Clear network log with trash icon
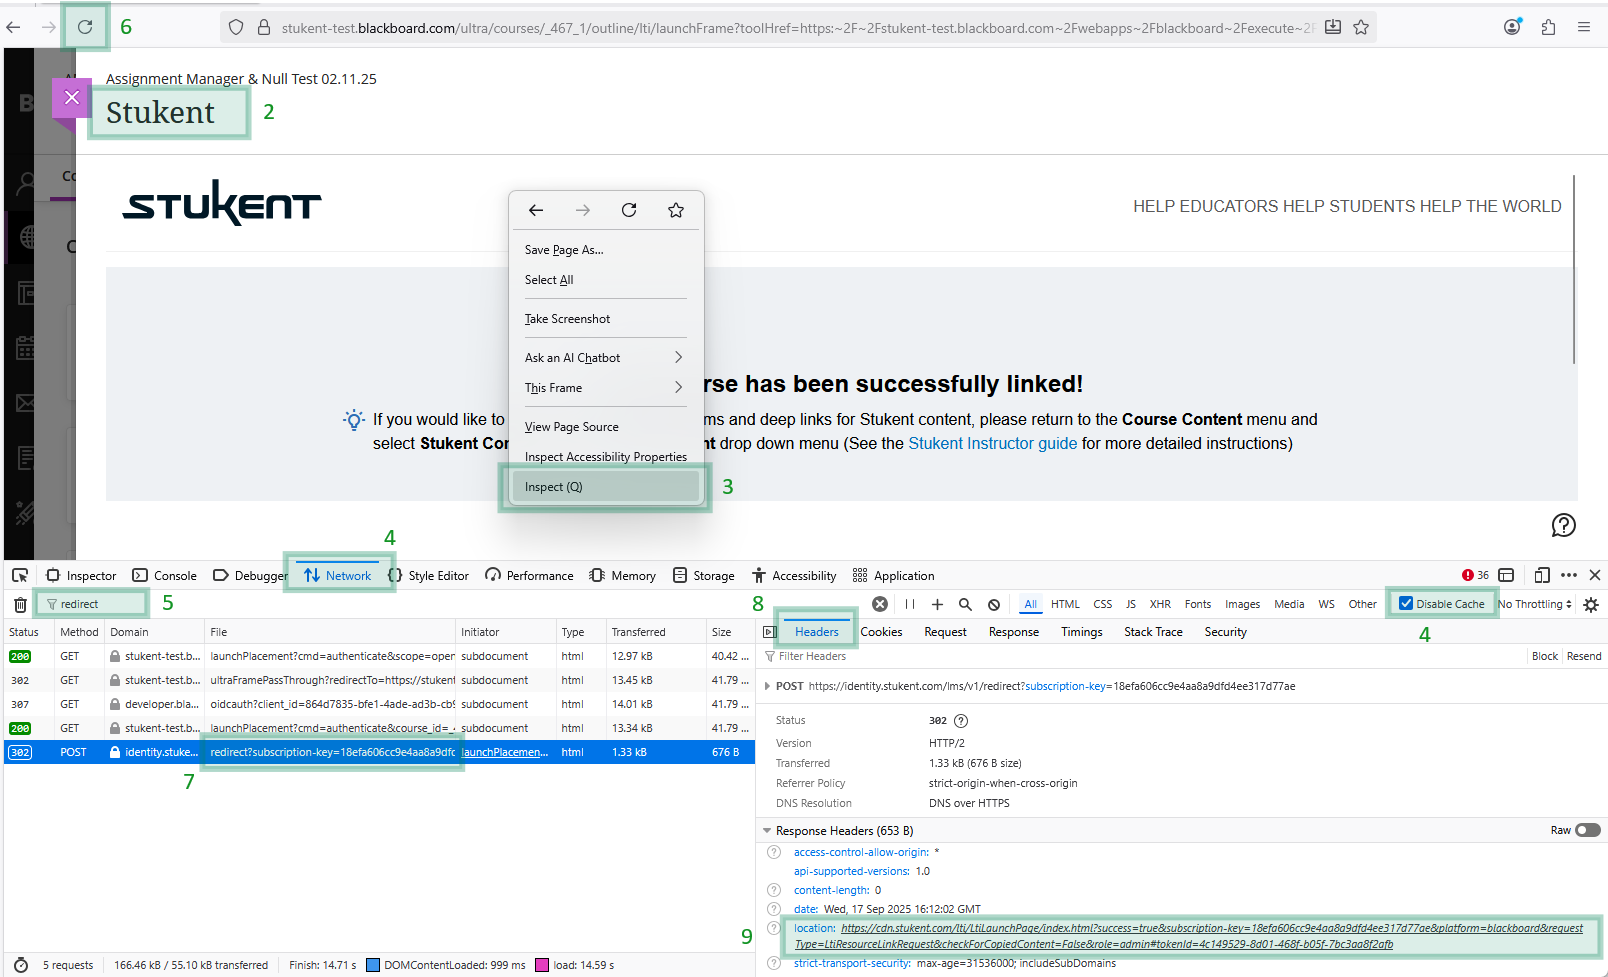The image size is (1608, 977). coord(20,604)
